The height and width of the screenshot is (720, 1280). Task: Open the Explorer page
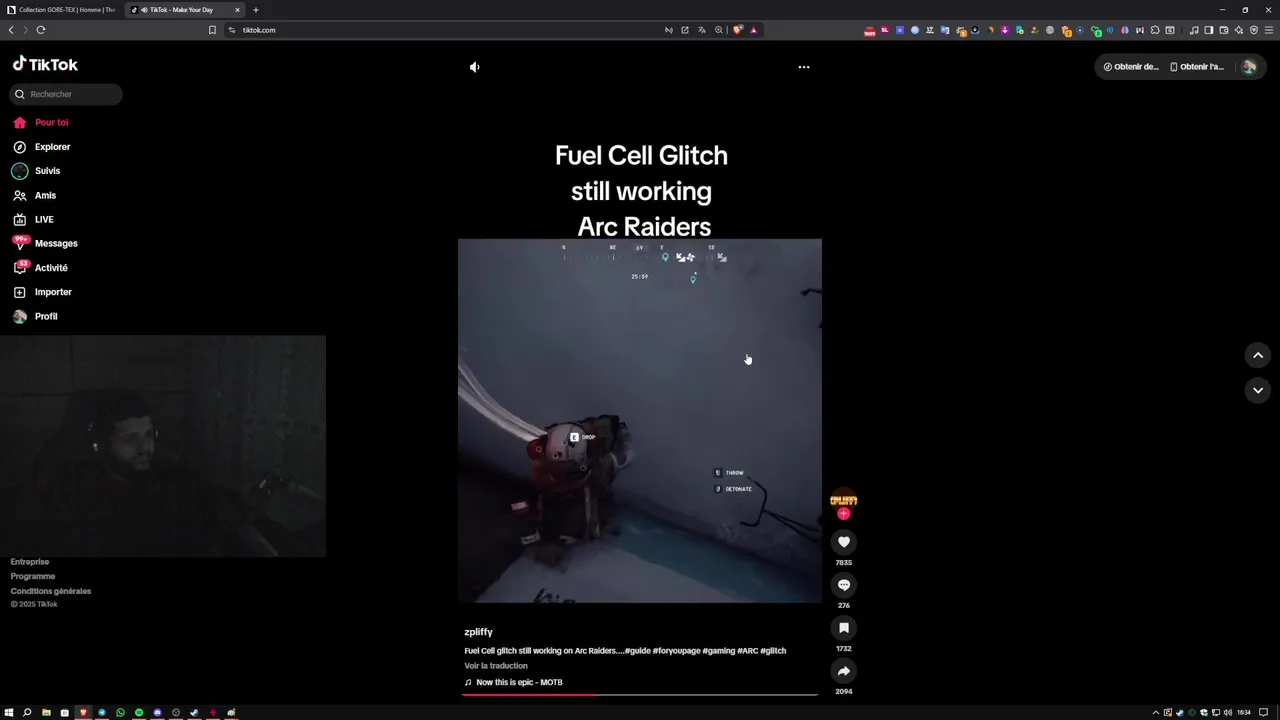pos(41,147)
